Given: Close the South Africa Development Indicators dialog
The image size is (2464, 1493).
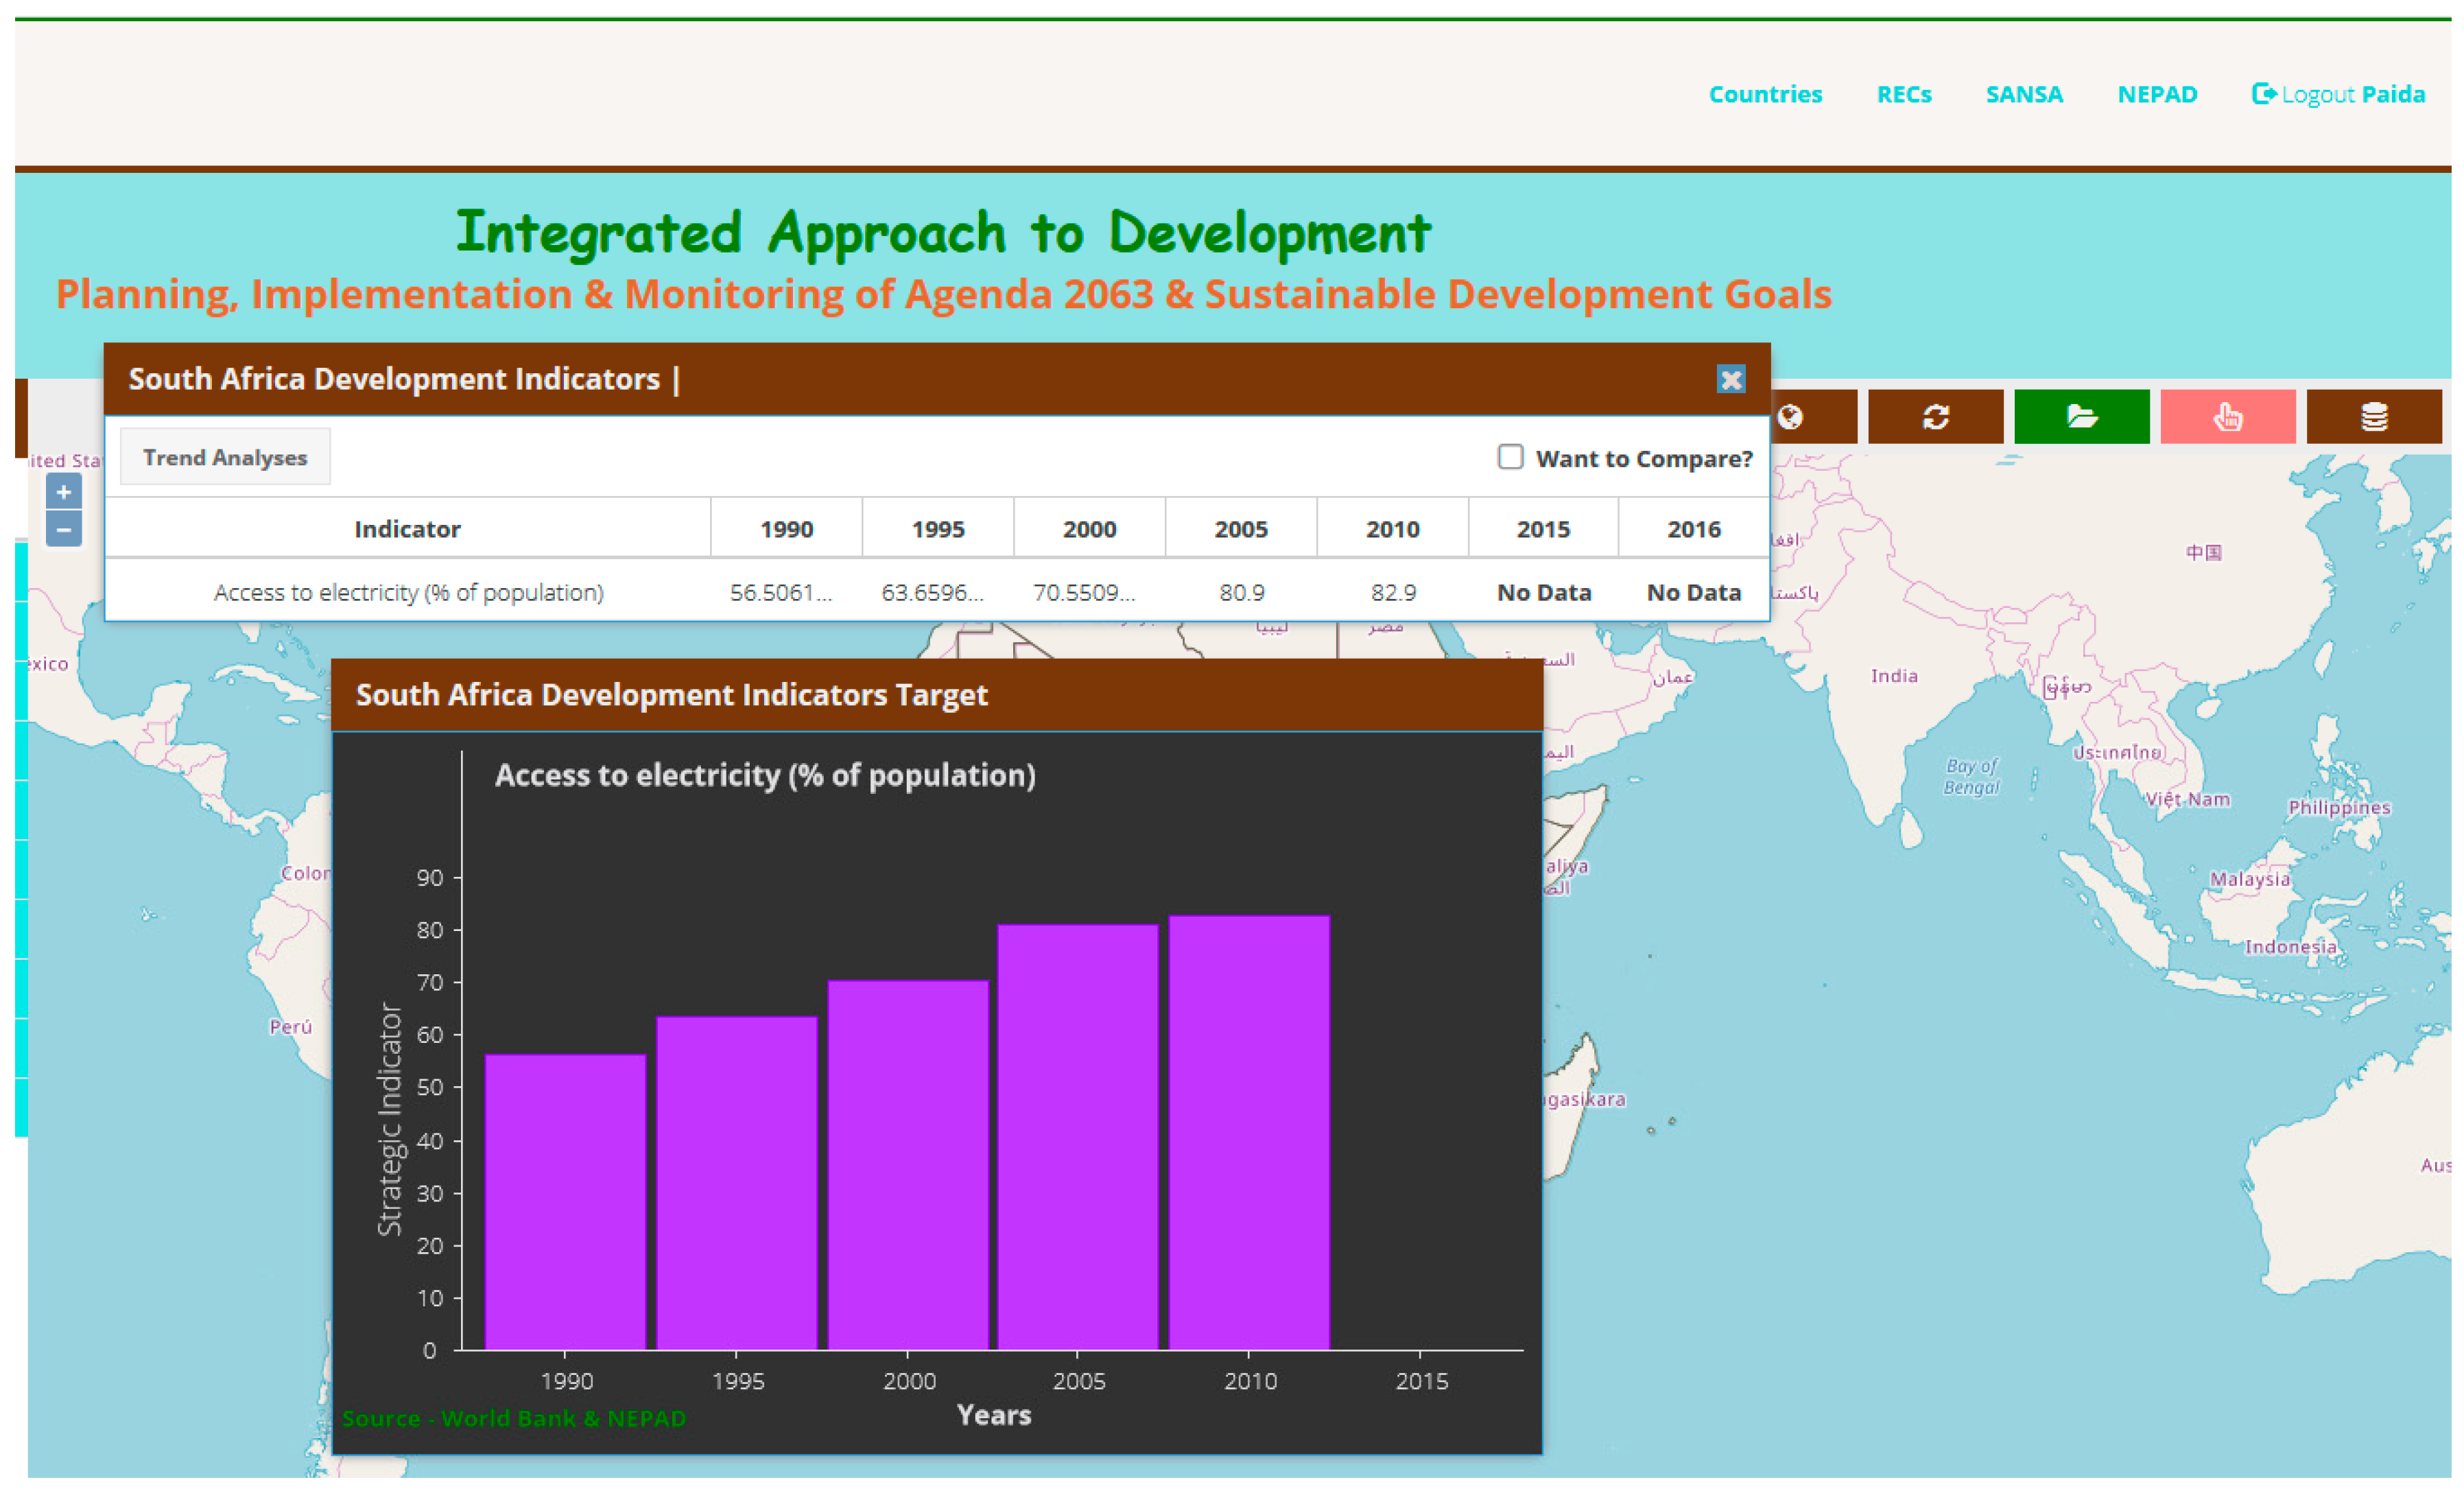Looking at the screenshot, I should pos(1731,380).
